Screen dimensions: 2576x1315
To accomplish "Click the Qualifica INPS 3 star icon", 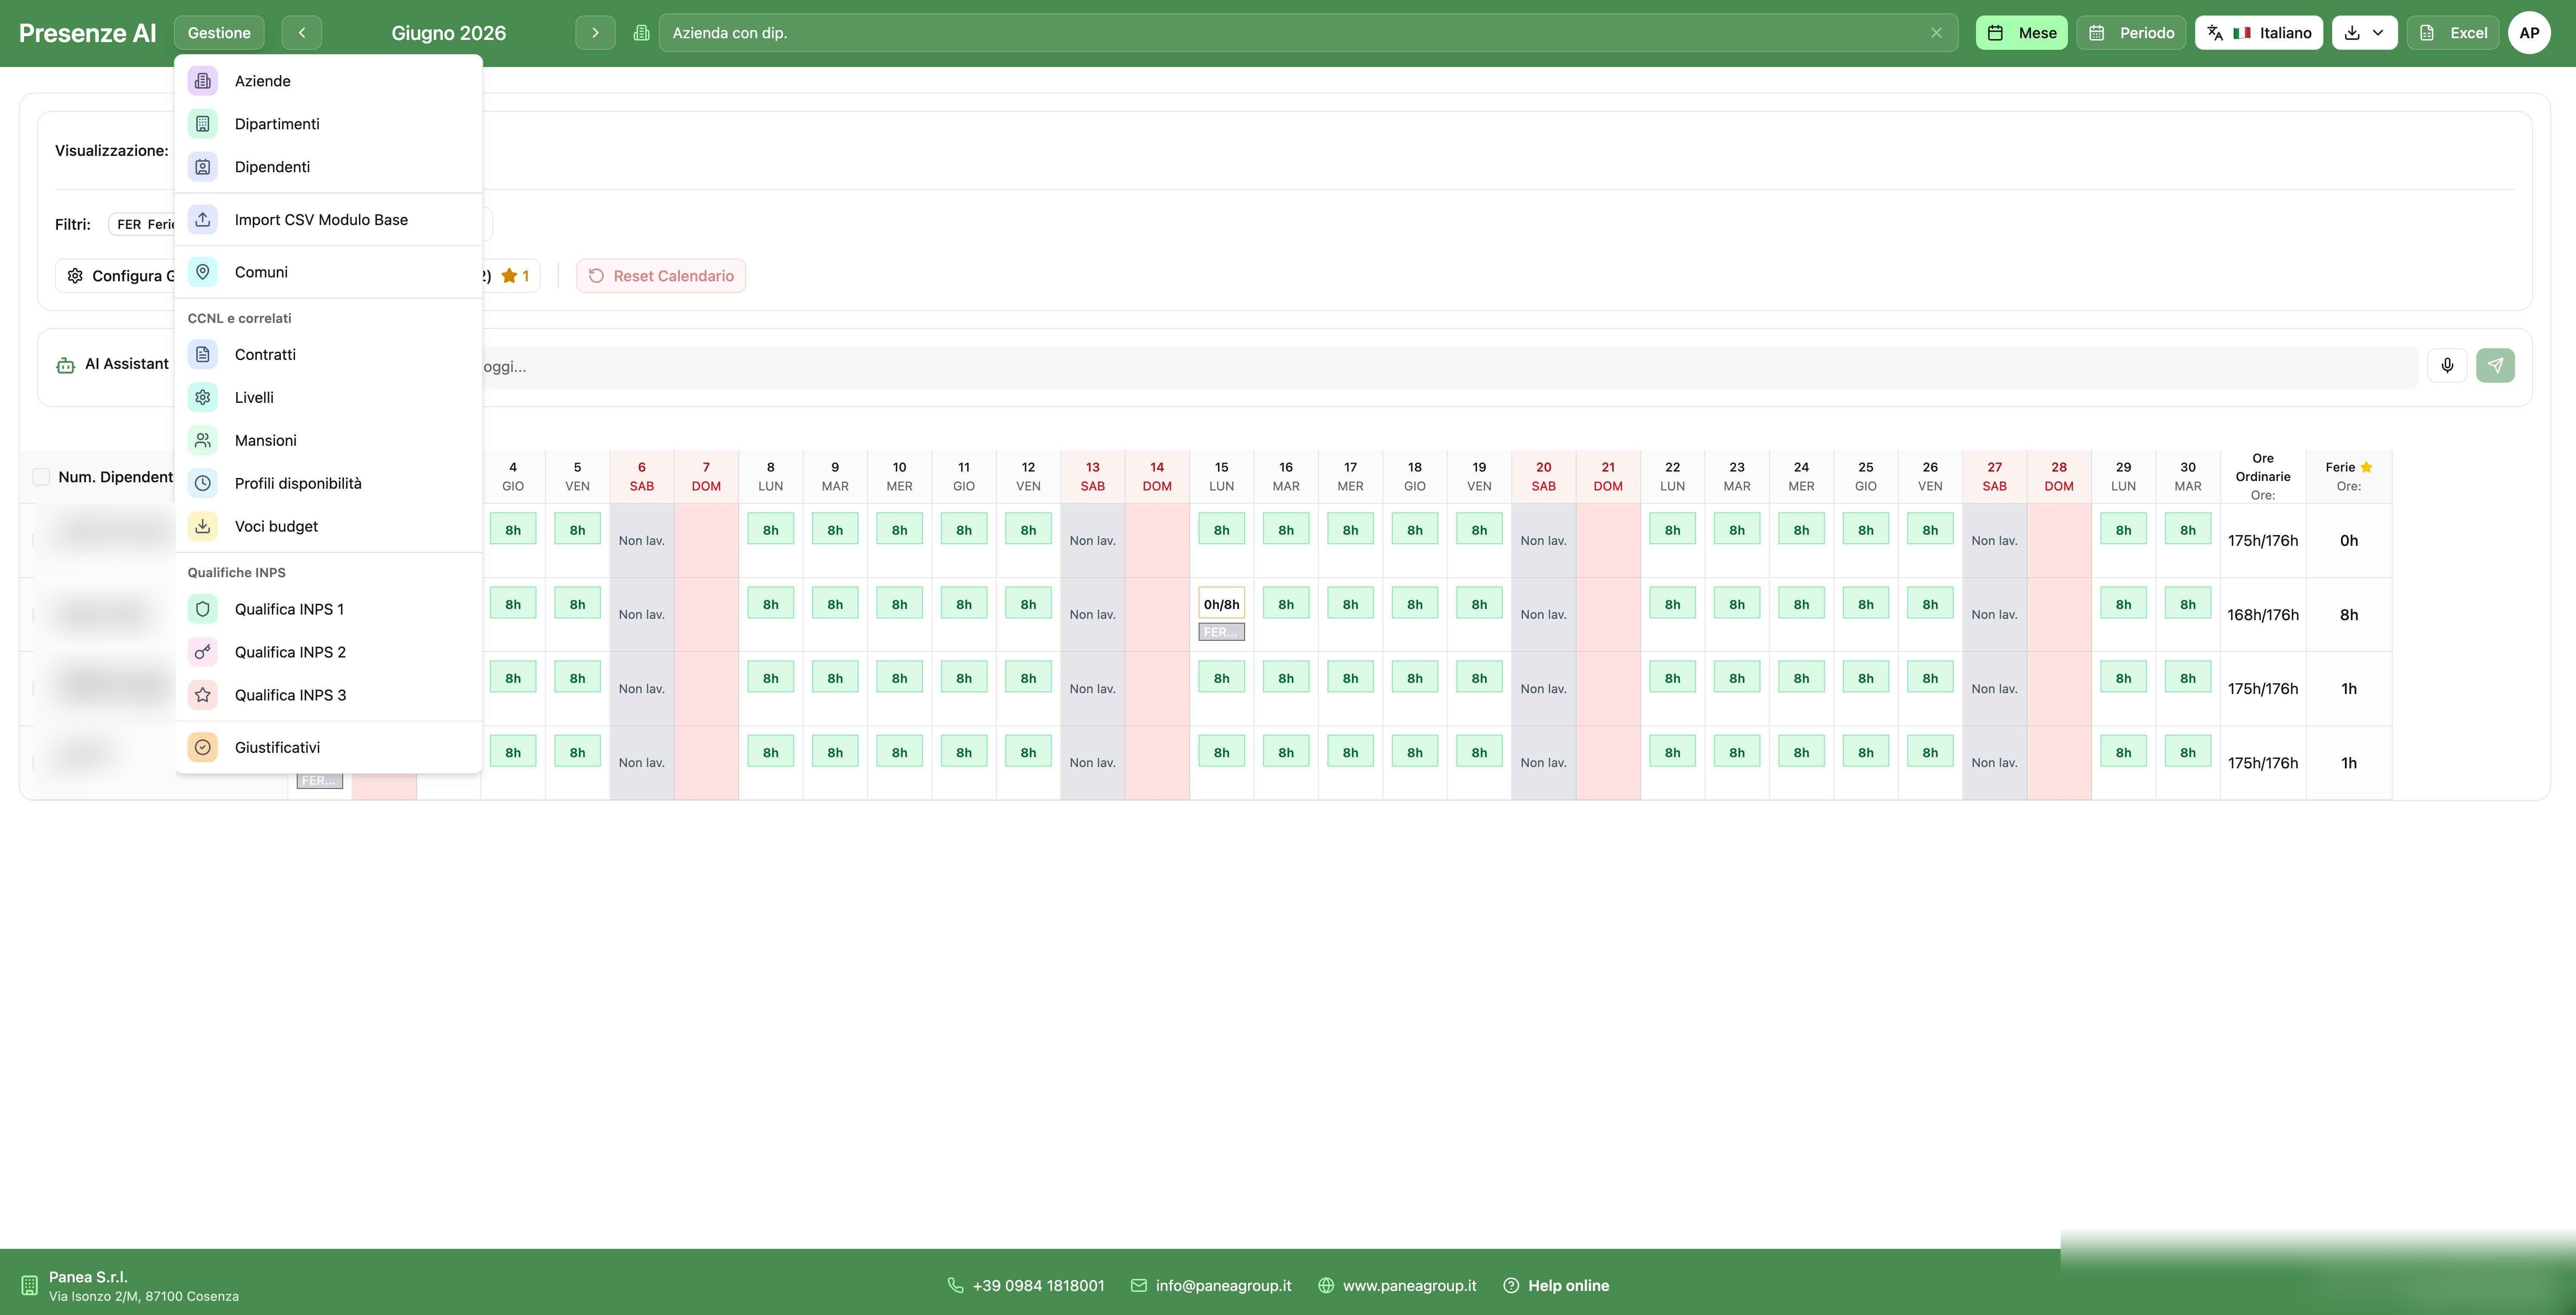I will (203, 695).
